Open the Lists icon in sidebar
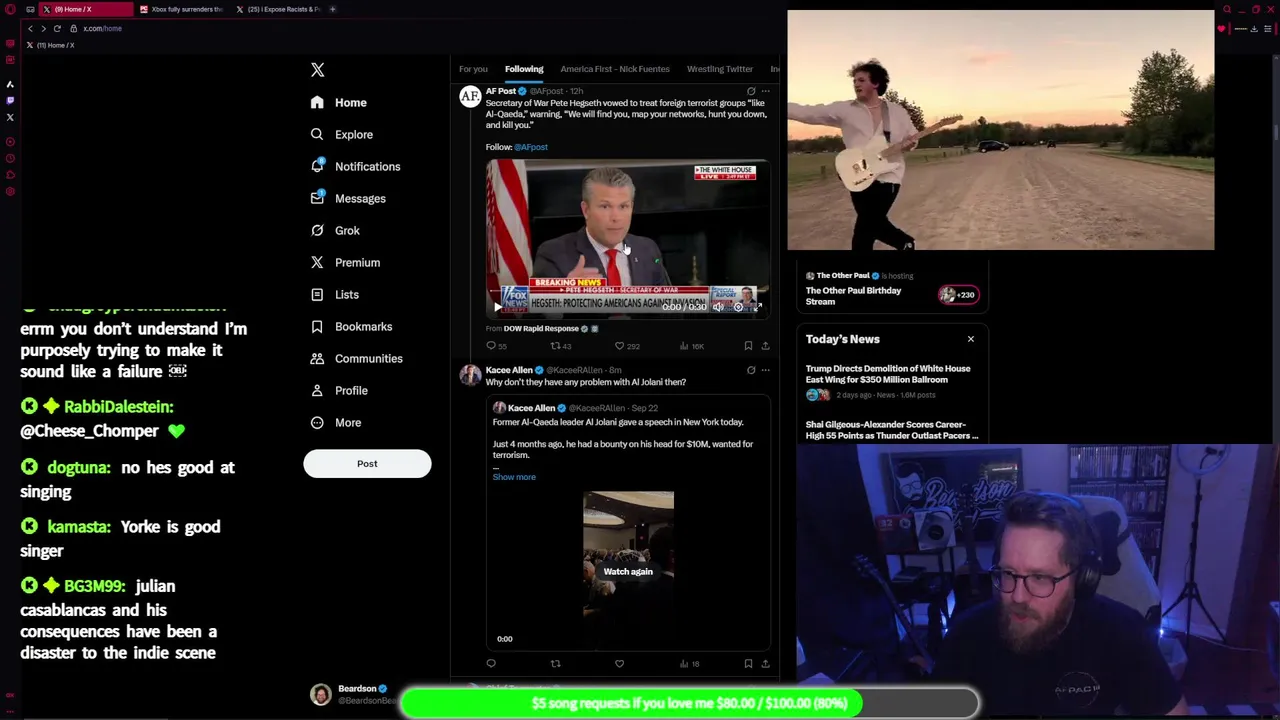This screenshot has width=1280, height=720. 317,294
